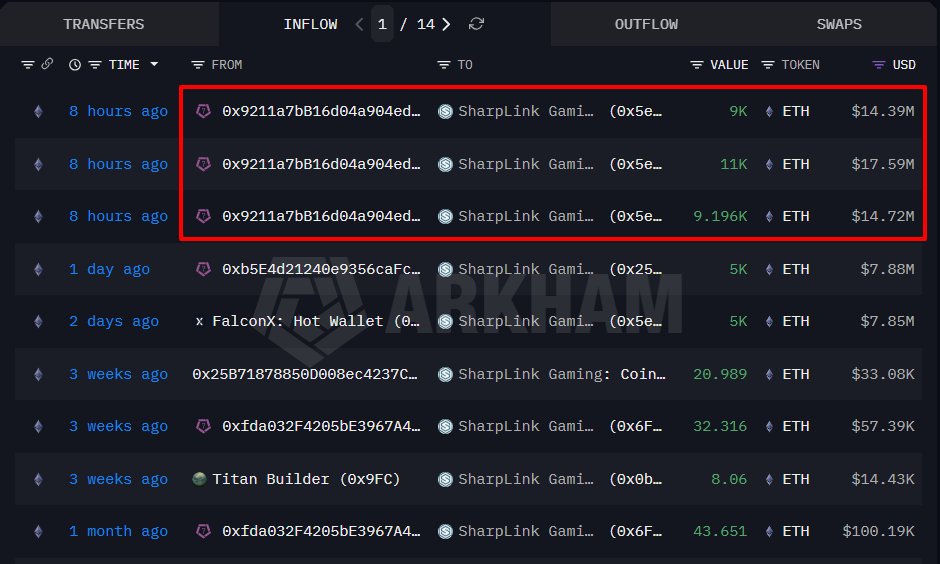Viewport: 940px width, 564px height.
Task: Click the 11K ETH value
Action: [x=733, y=164]
